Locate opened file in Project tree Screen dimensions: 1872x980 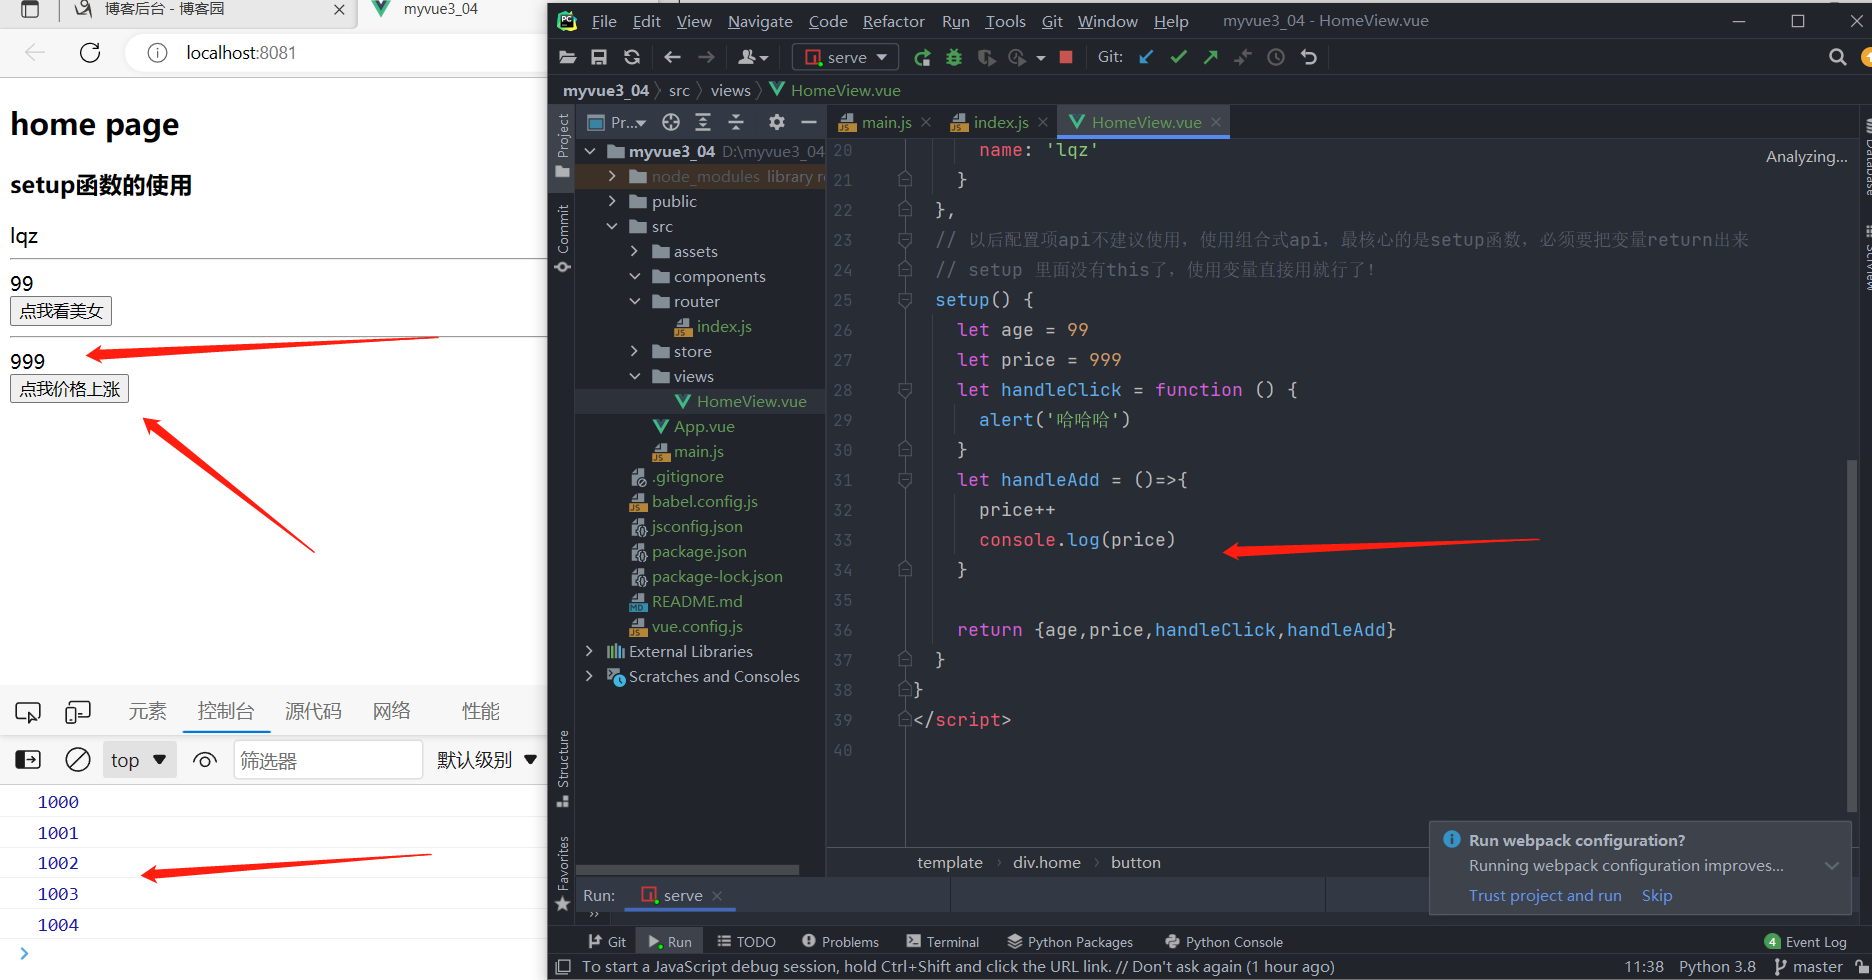(x=671, y=122)
